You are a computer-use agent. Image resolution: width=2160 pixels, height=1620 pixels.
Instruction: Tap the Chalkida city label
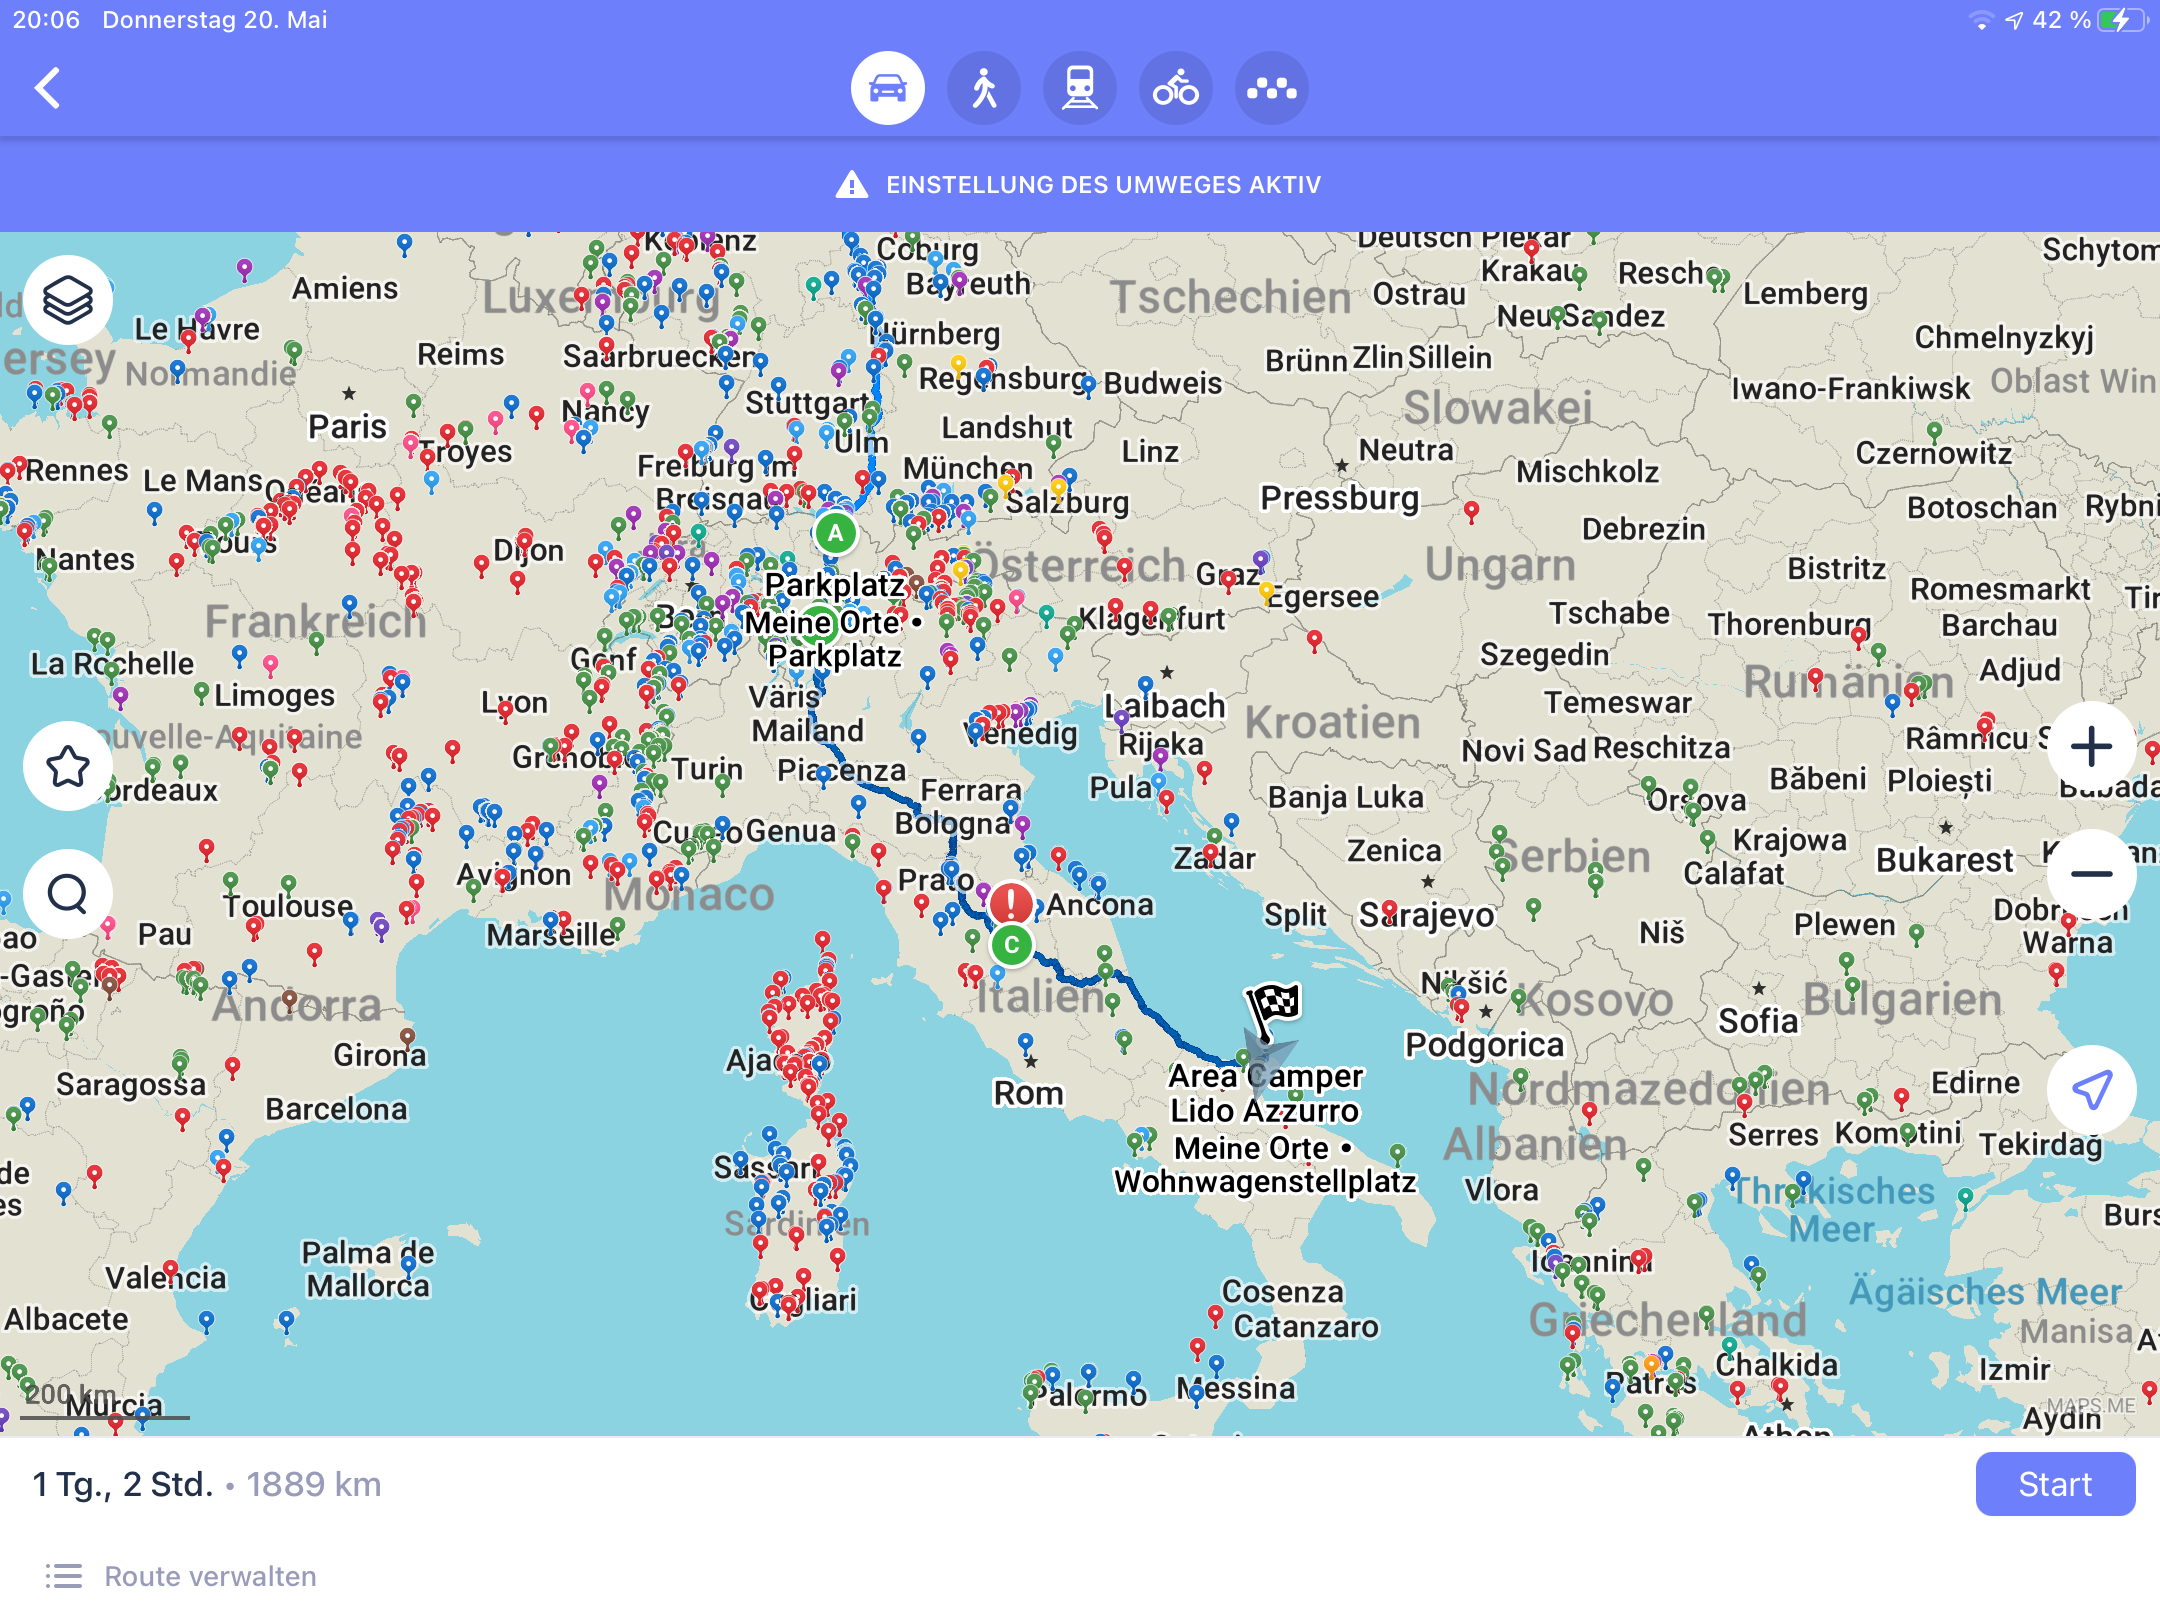(1776, 1365)
